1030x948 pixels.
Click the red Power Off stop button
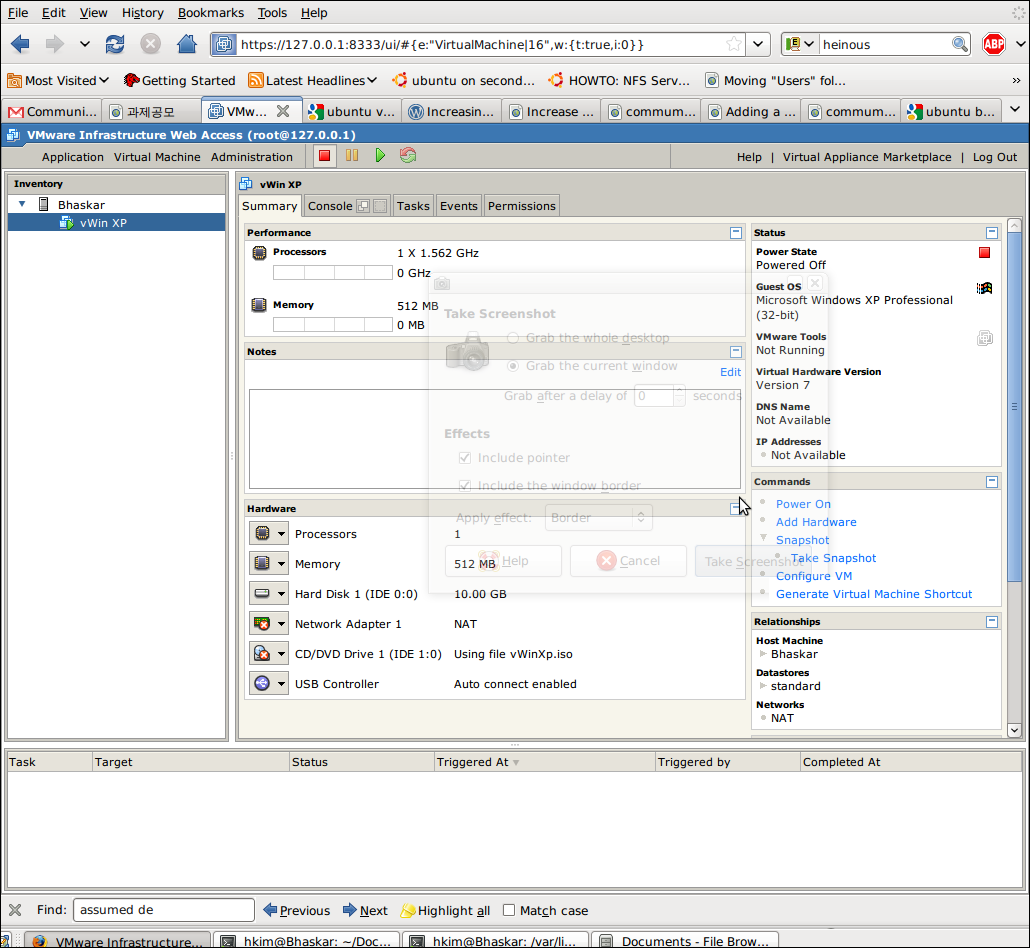pos(324,156)
